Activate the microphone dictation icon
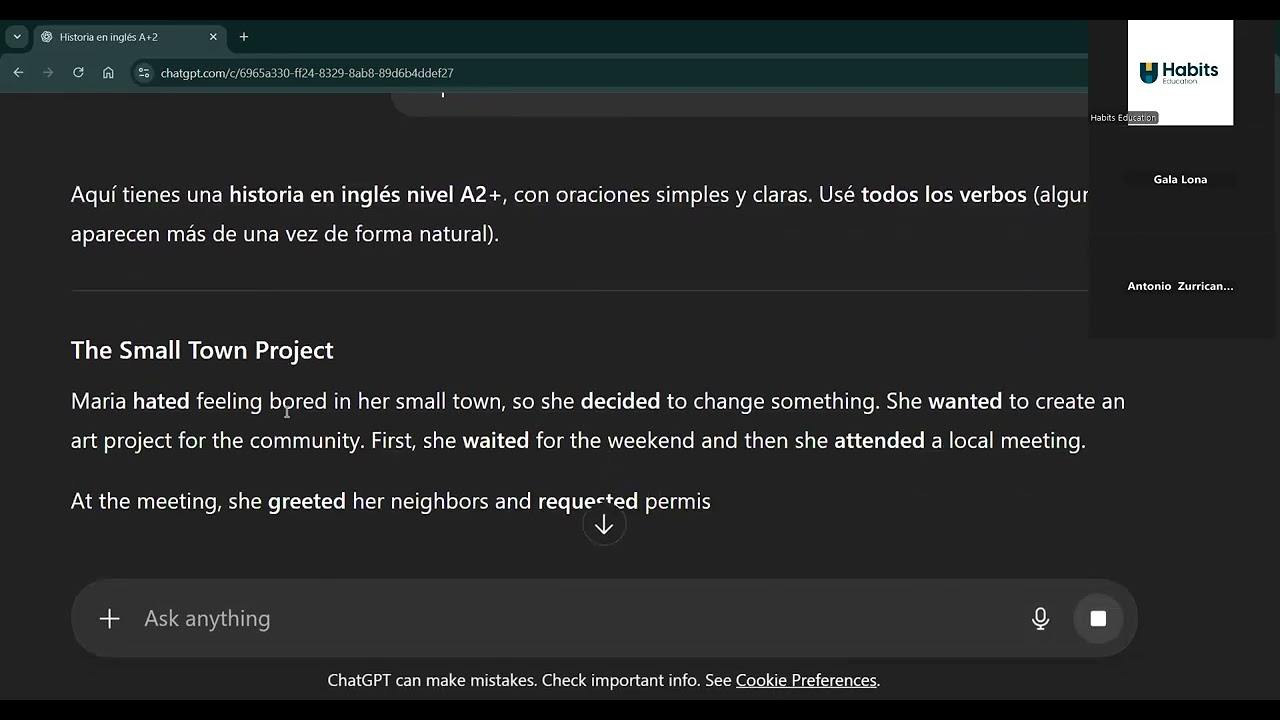1280x720 pixels. pos(1040,618)
